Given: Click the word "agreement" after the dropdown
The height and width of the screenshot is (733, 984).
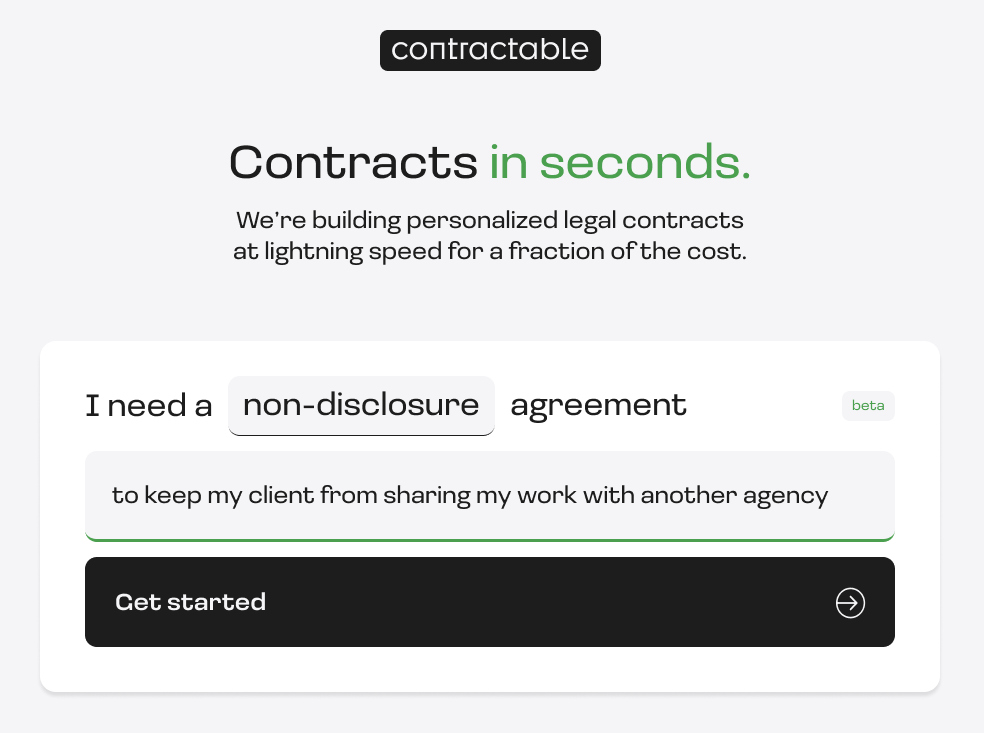Looking at the screenshot, I should point(598,405).
